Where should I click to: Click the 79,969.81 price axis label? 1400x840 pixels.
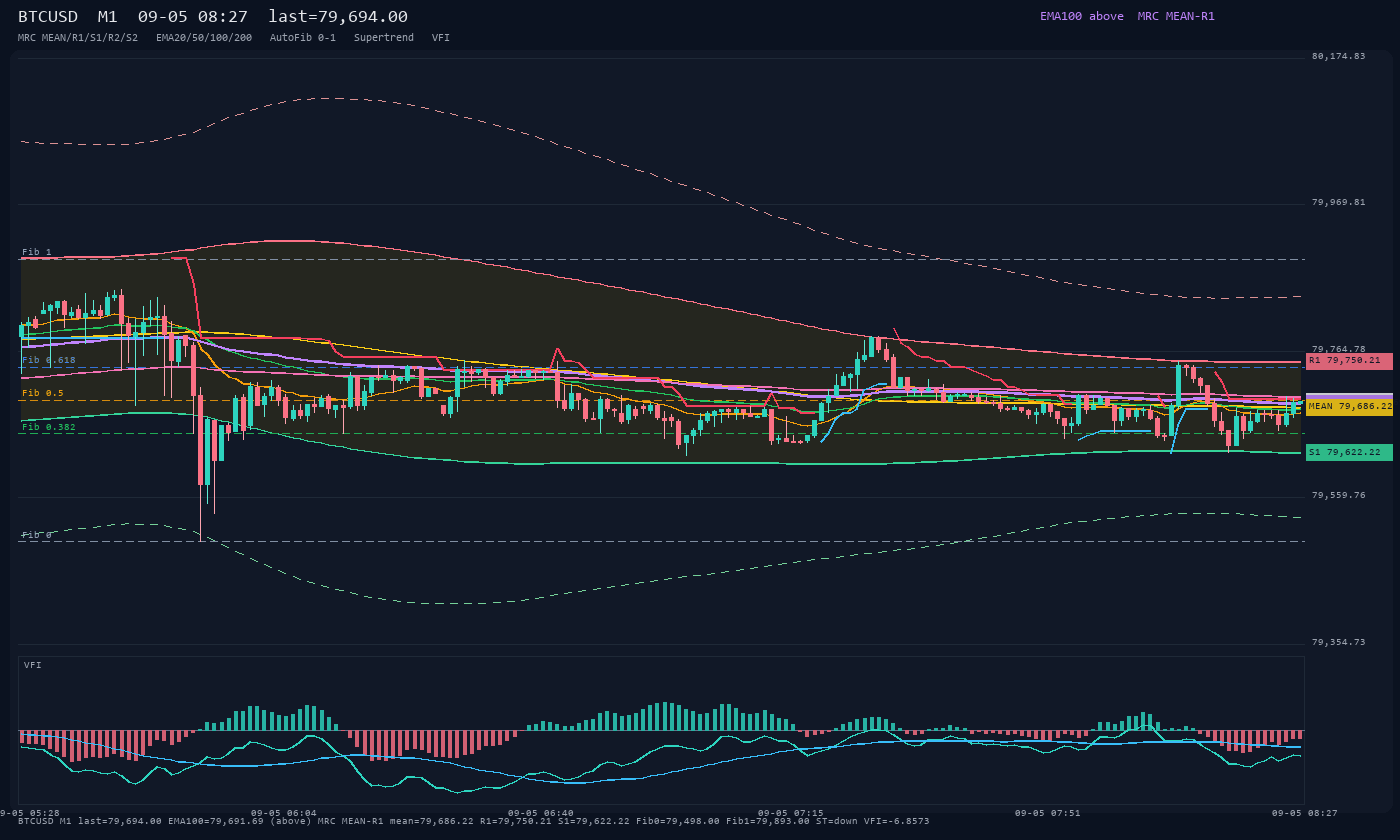tap(1338, 202)
